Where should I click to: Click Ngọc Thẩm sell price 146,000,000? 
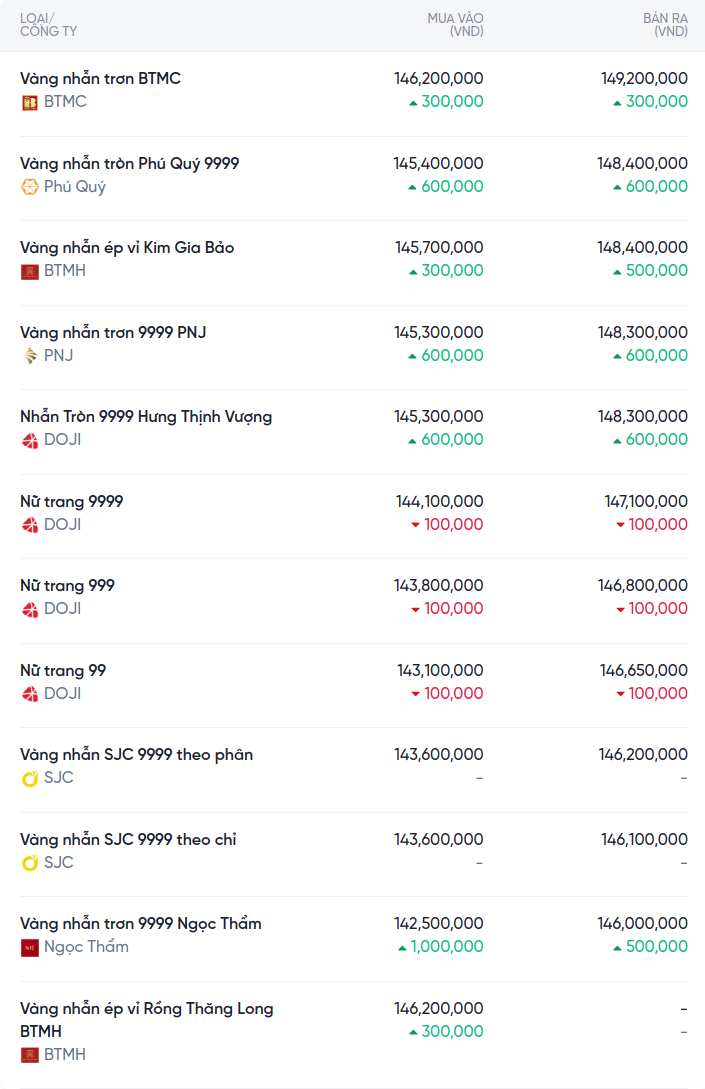point(642,923)
